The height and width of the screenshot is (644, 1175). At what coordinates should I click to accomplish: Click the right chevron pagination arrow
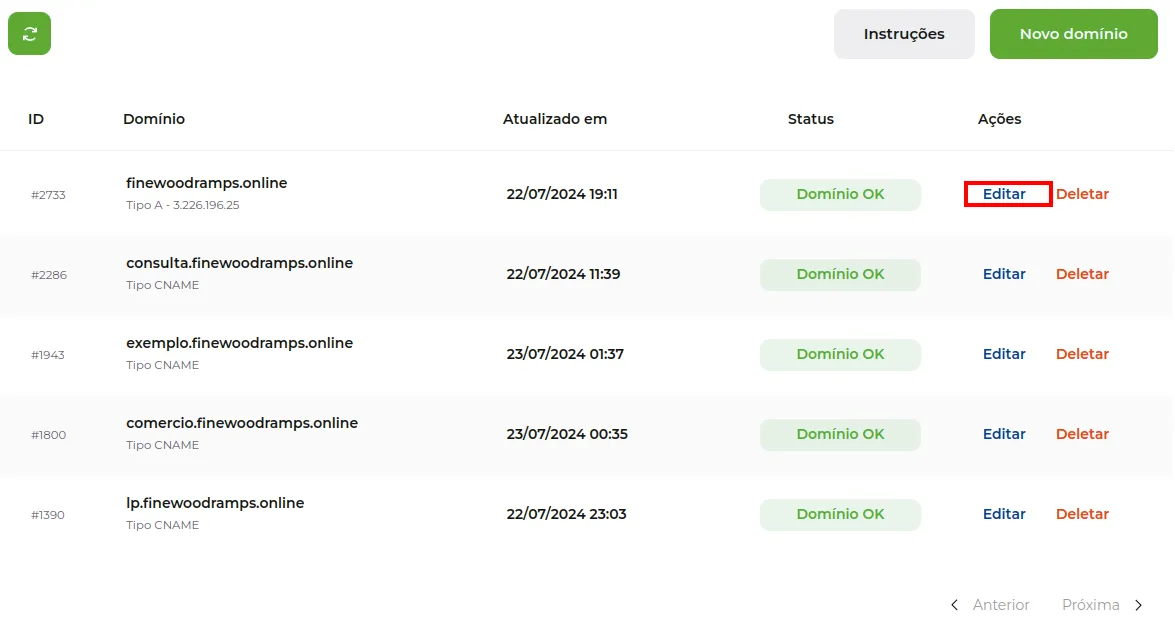click(x=1138, y=605)
